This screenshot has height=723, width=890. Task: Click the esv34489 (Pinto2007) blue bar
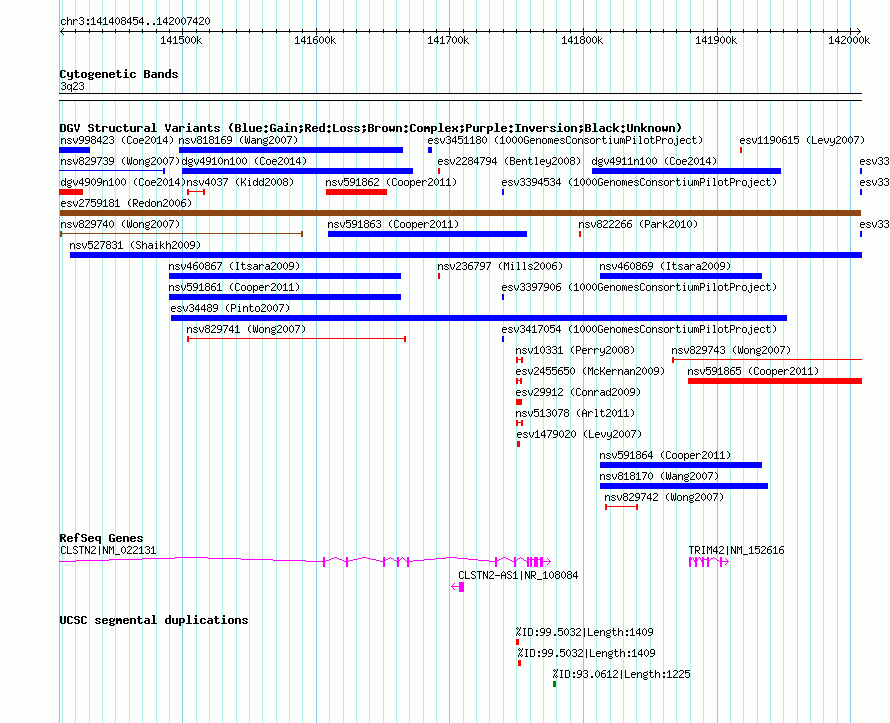479,318
